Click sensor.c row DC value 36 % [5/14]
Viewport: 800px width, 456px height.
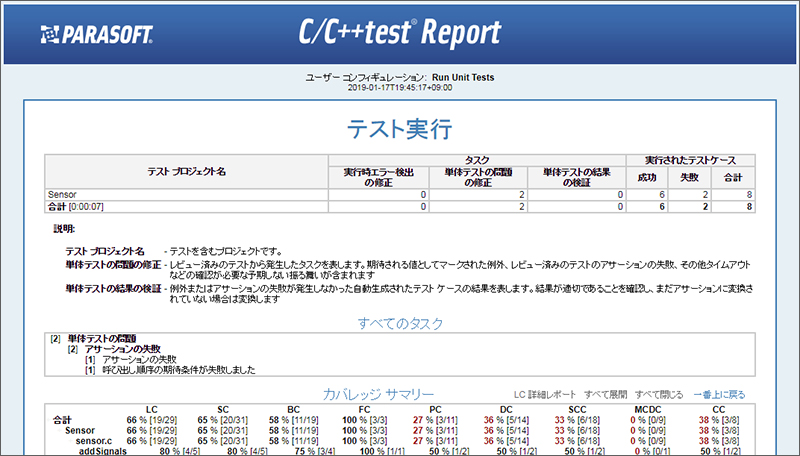[x=506, y=441]
